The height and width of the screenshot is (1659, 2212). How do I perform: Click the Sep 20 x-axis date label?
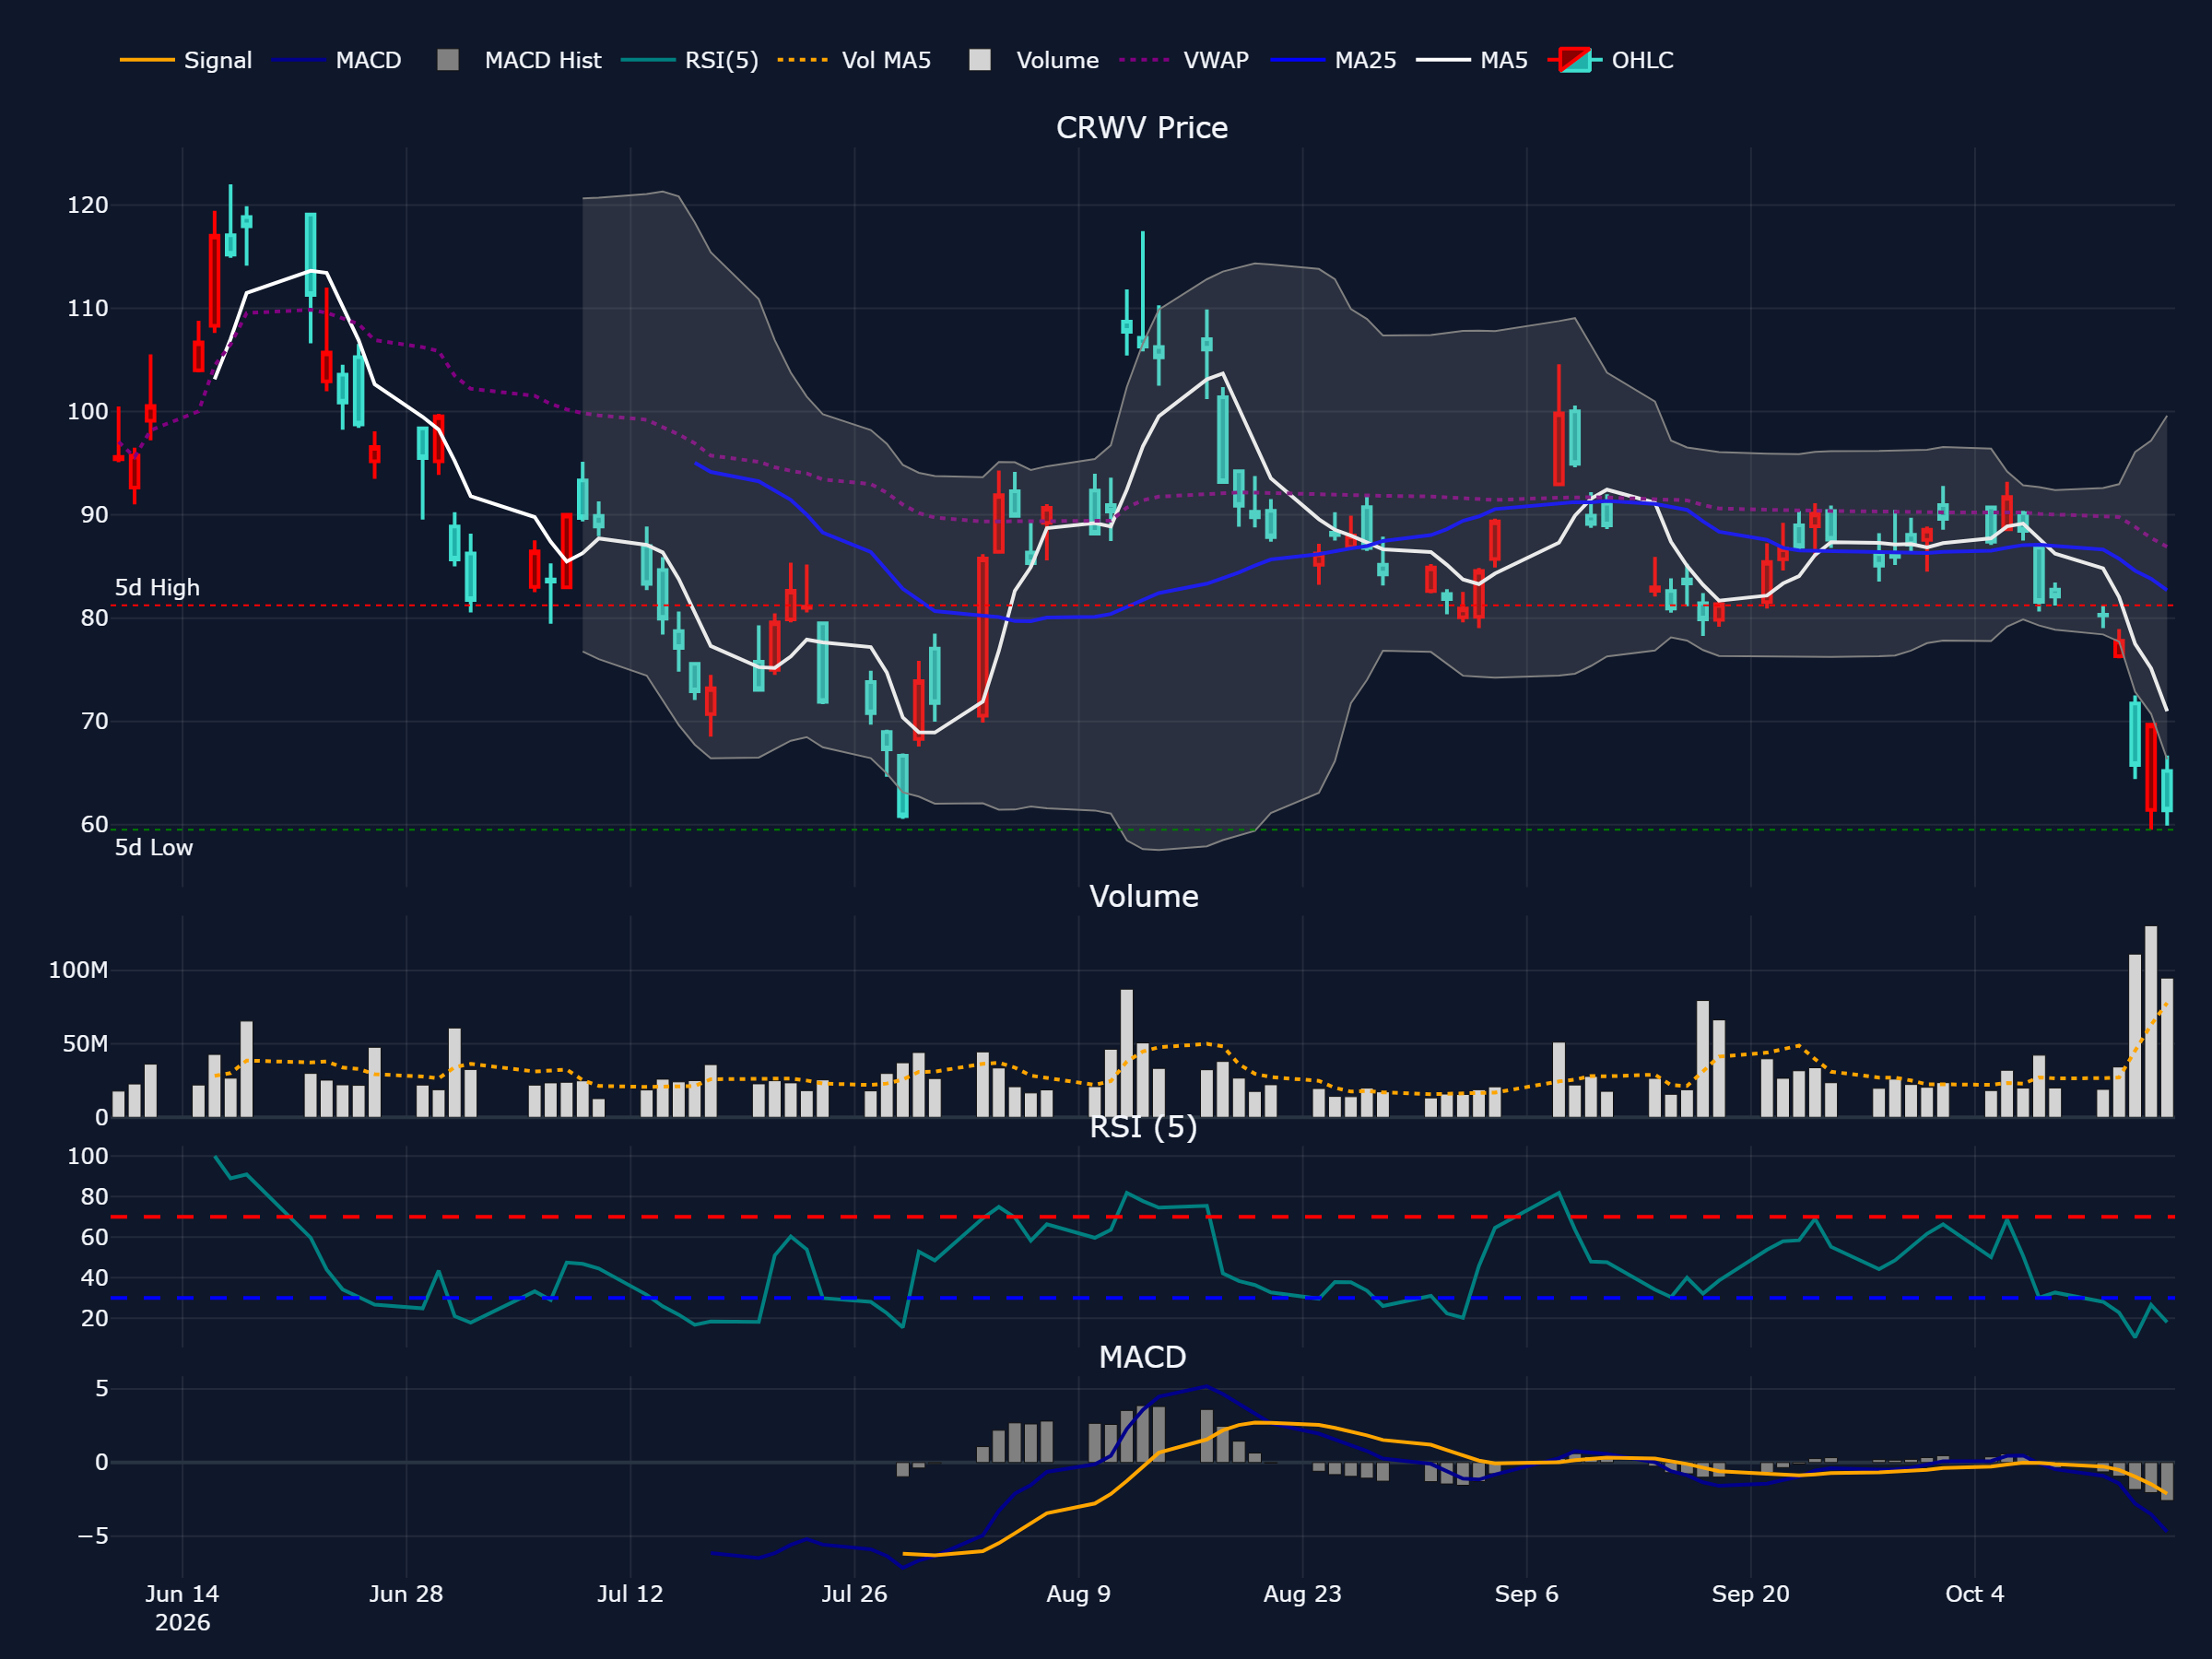[x=1750, y=1594]
